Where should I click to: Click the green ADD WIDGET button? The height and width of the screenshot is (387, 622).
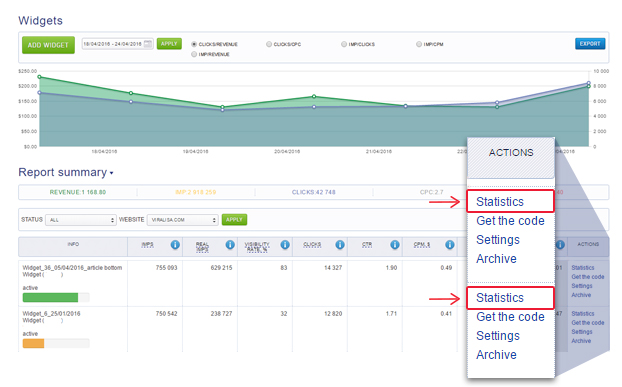pos(48,45)
